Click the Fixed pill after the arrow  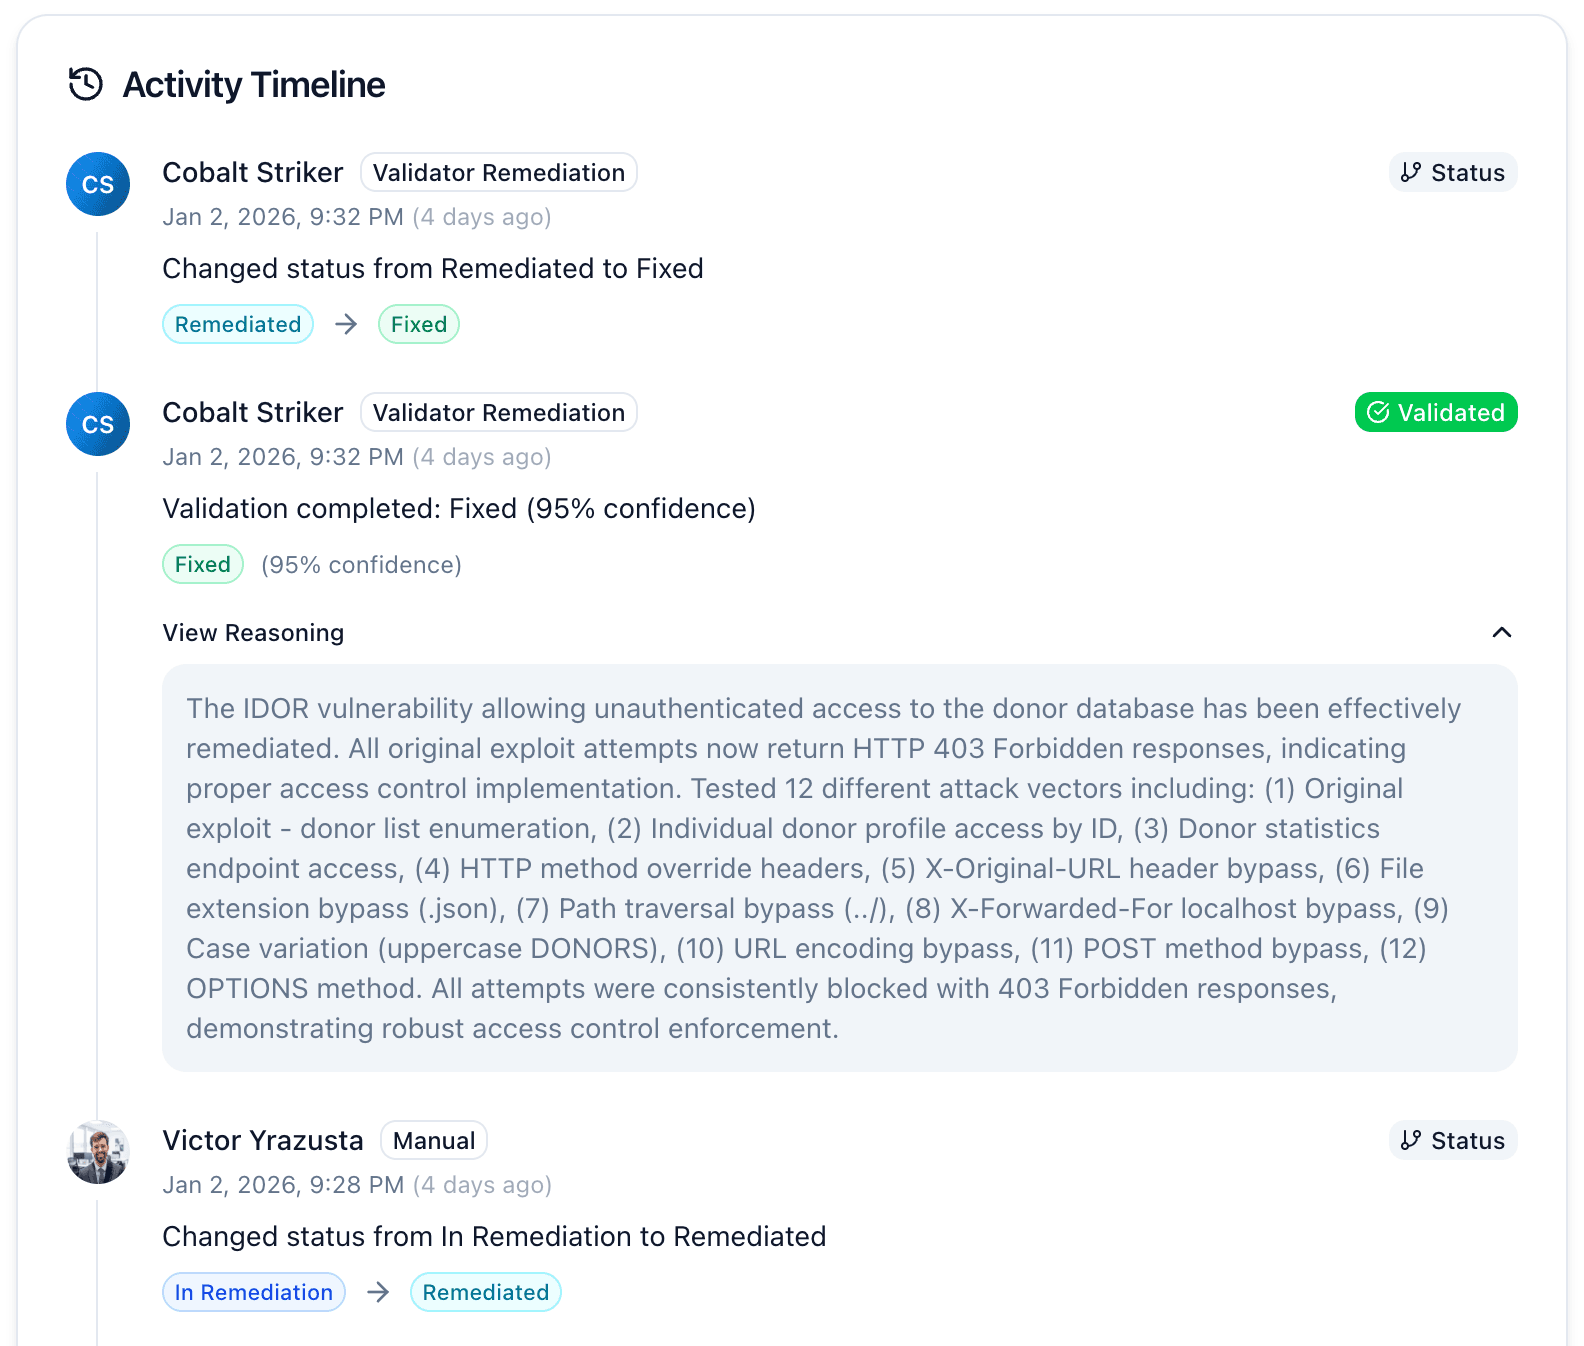(x=418, y=324)
